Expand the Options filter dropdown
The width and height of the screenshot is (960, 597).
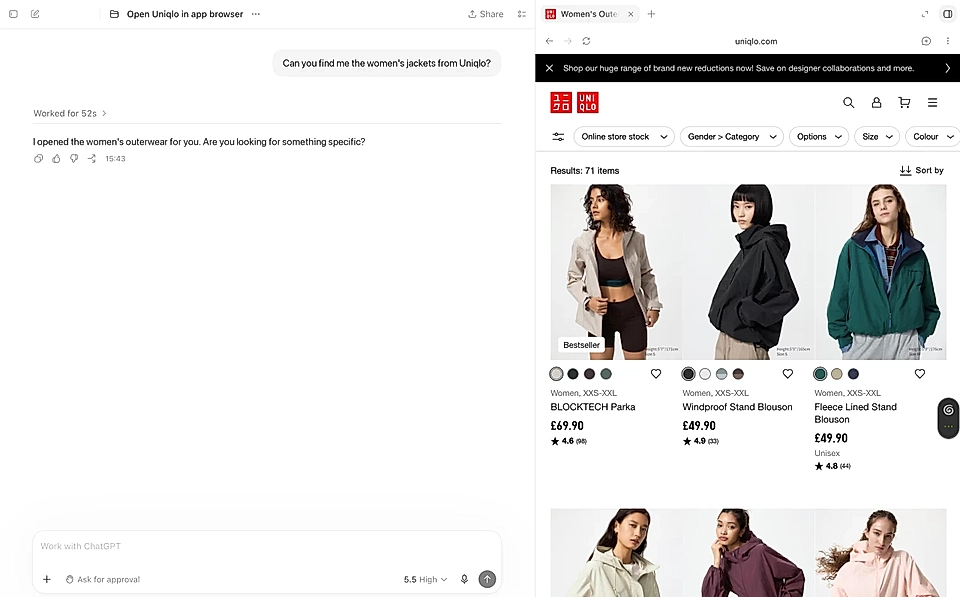pyautogui.click(x=819, y=137)
